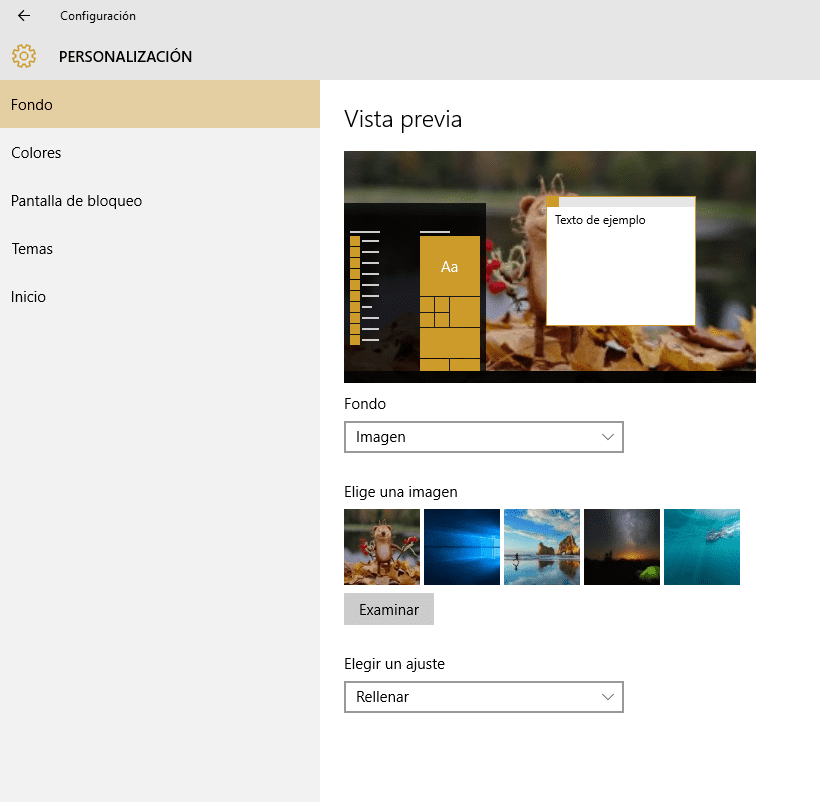This screenshot has height=802, width=820.
Task: Select the Fondo sidebar section
Action: tap(160, 104)
